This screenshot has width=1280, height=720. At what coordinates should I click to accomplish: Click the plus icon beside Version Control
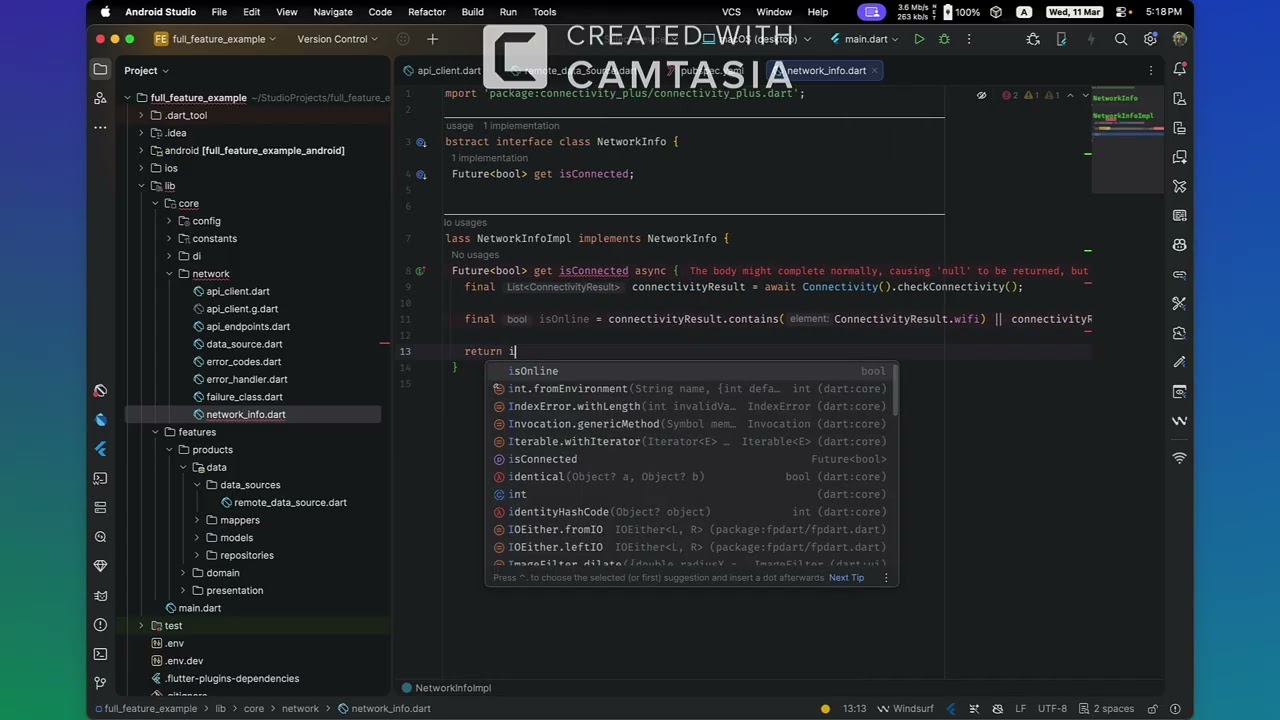(432, 39)
